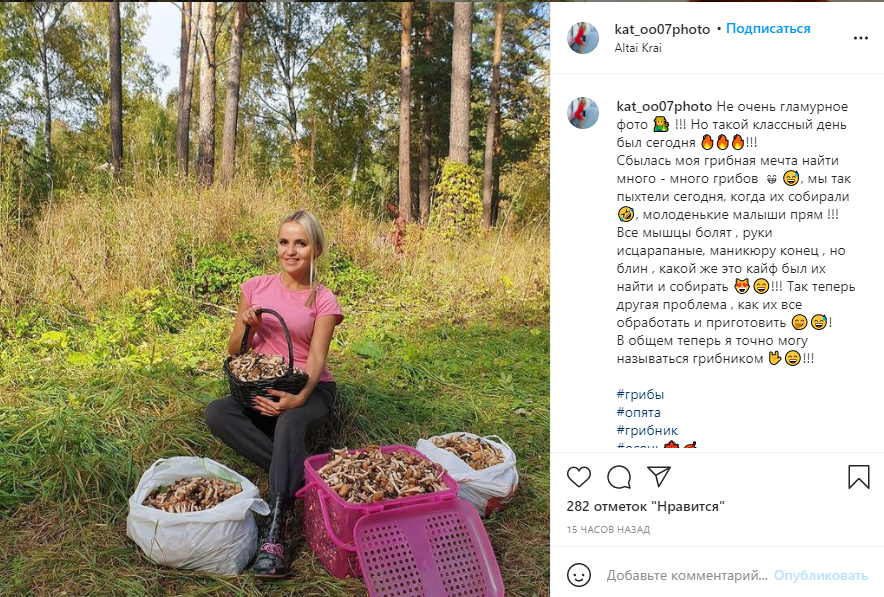This screenshot has height=597, width=884.
Task: Click the Подписаться follow link
Action: coord(768,29)
